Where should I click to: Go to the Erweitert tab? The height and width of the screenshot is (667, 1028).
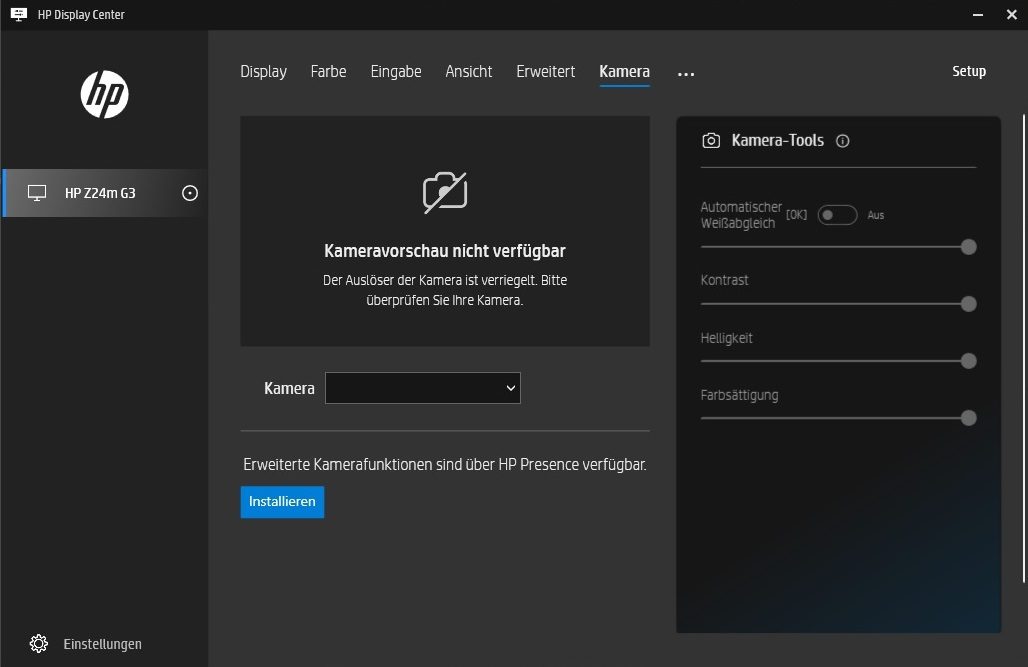tap(545, 71)
